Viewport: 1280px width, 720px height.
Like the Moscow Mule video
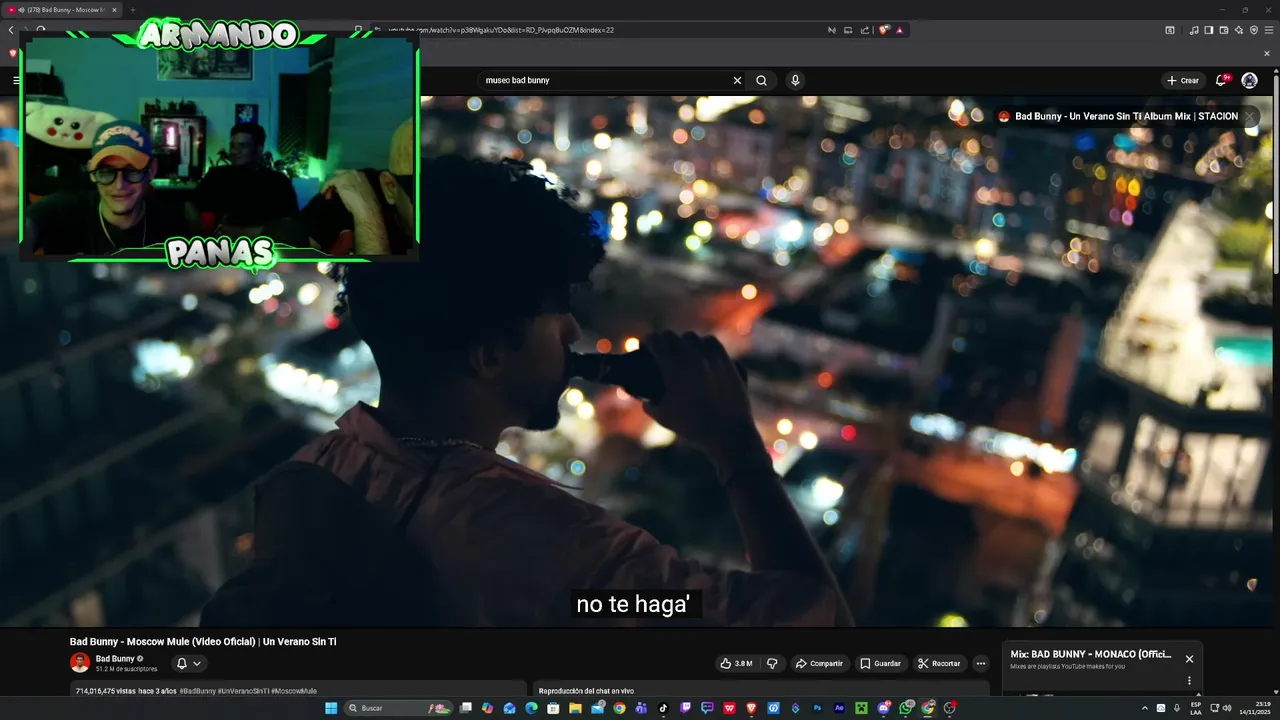(736, 663)
